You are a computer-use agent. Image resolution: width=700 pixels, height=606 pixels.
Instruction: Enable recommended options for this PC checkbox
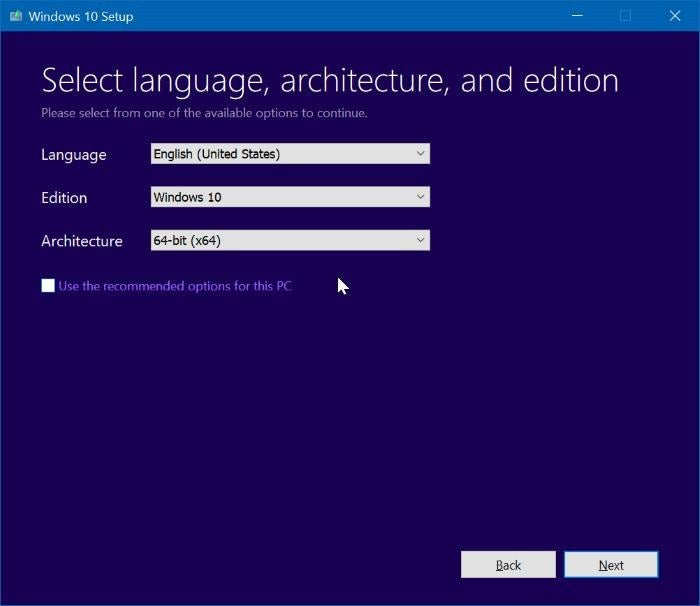click(x=48, y=286)
